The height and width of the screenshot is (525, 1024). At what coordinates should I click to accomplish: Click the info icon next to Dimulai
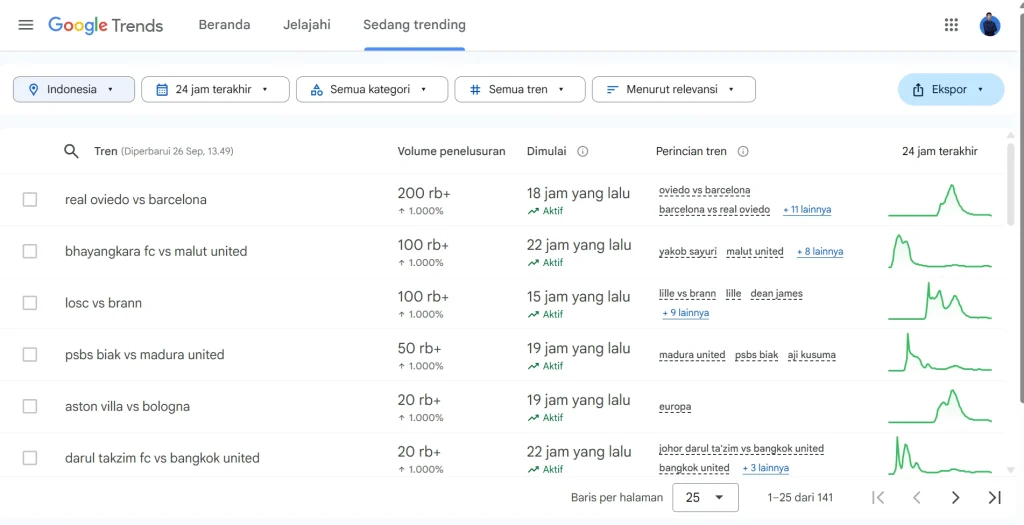[583, 151]
